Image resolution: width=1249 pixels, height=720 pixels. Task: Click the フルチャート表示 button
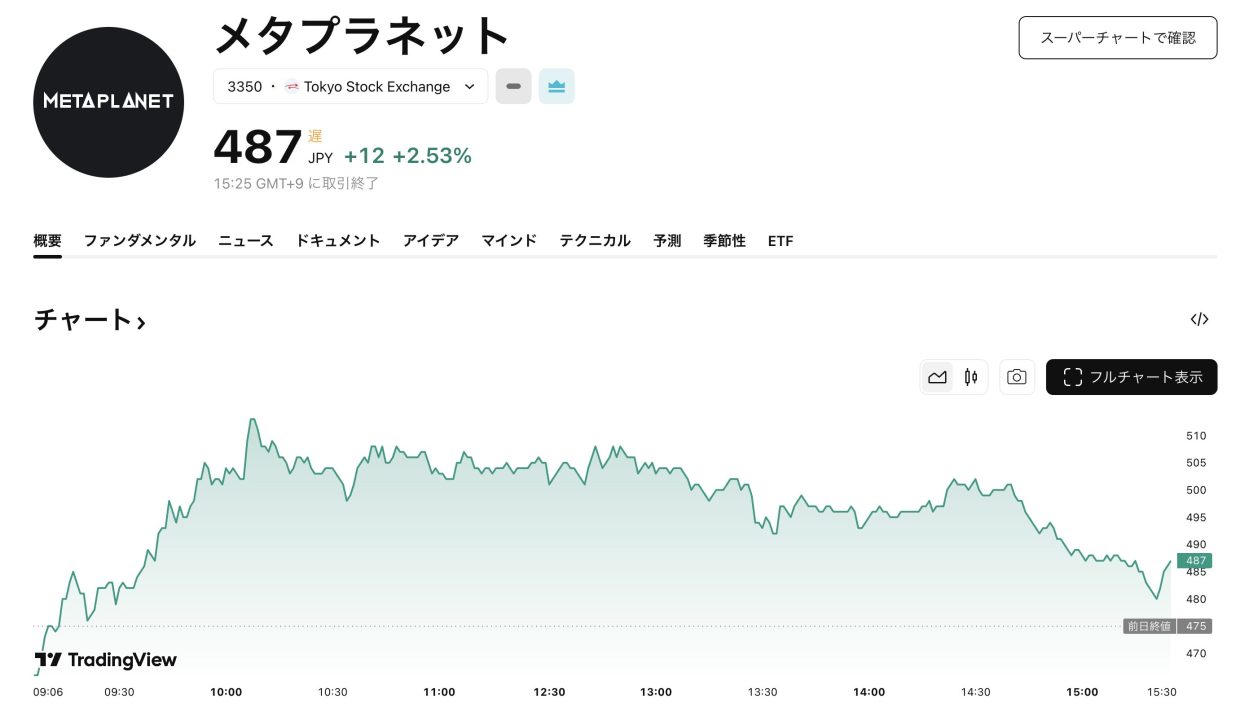[x=1131, y=377]
